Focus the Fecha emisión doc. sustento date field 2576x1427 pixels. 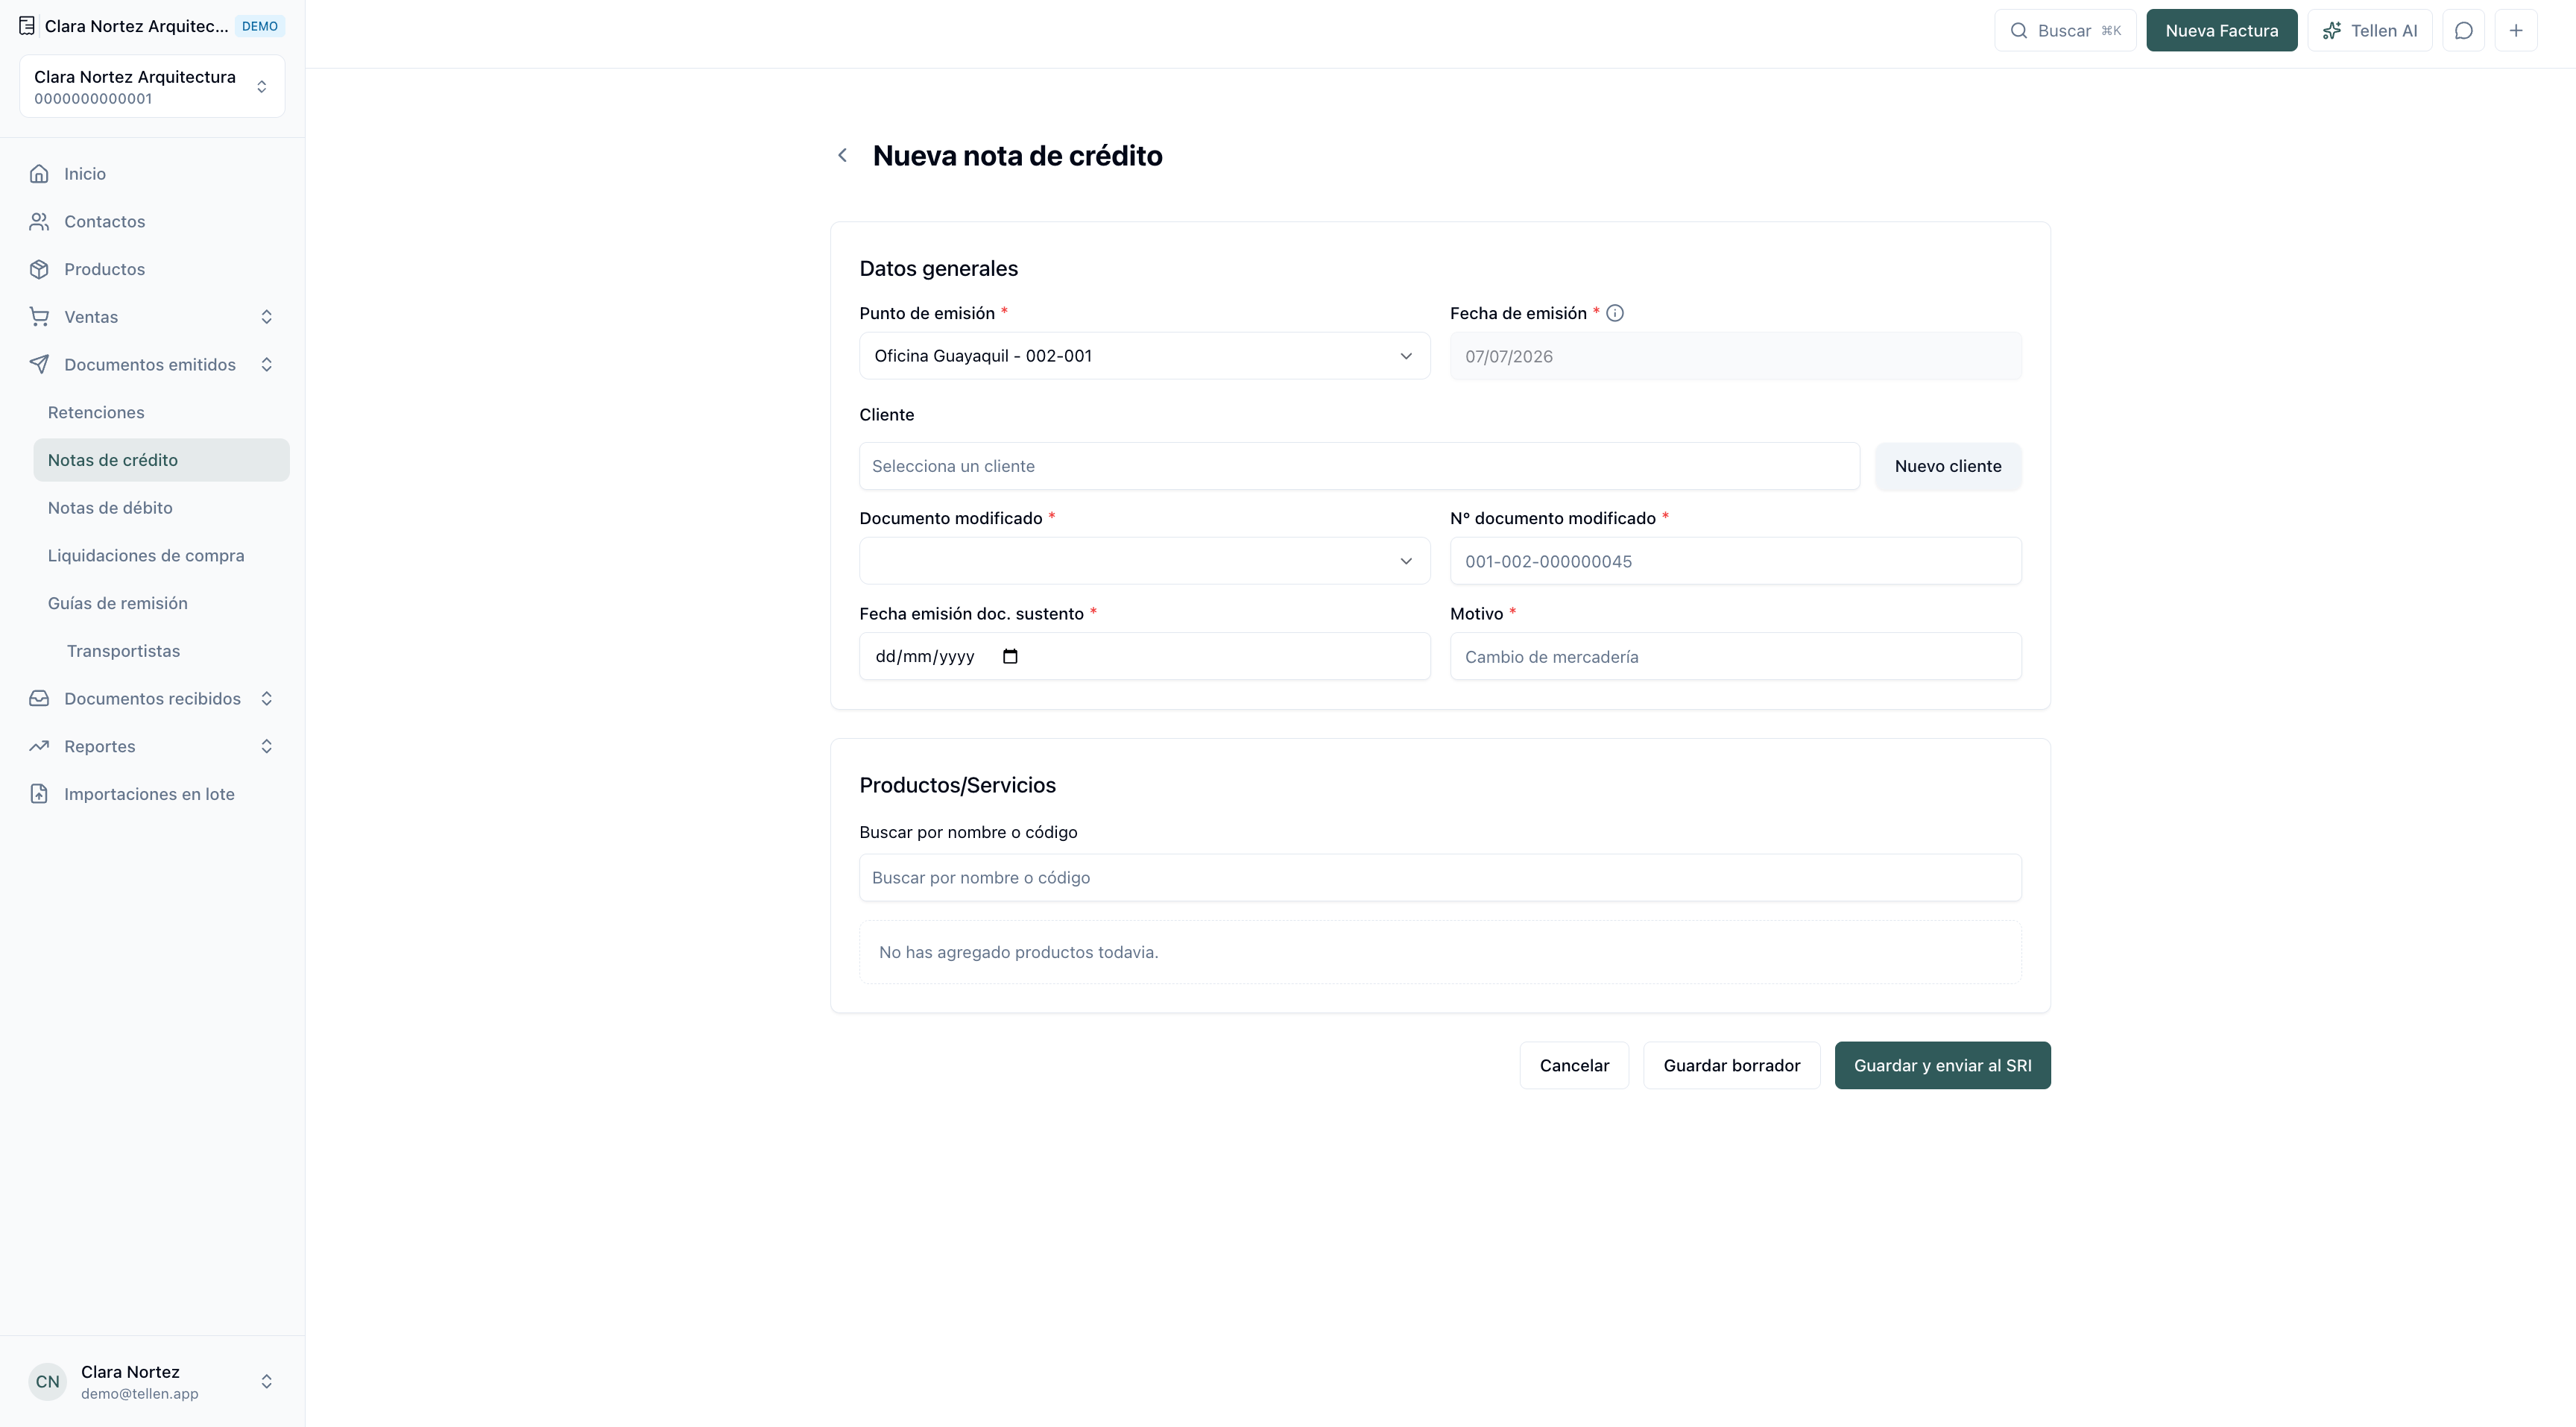[1144, 656]
